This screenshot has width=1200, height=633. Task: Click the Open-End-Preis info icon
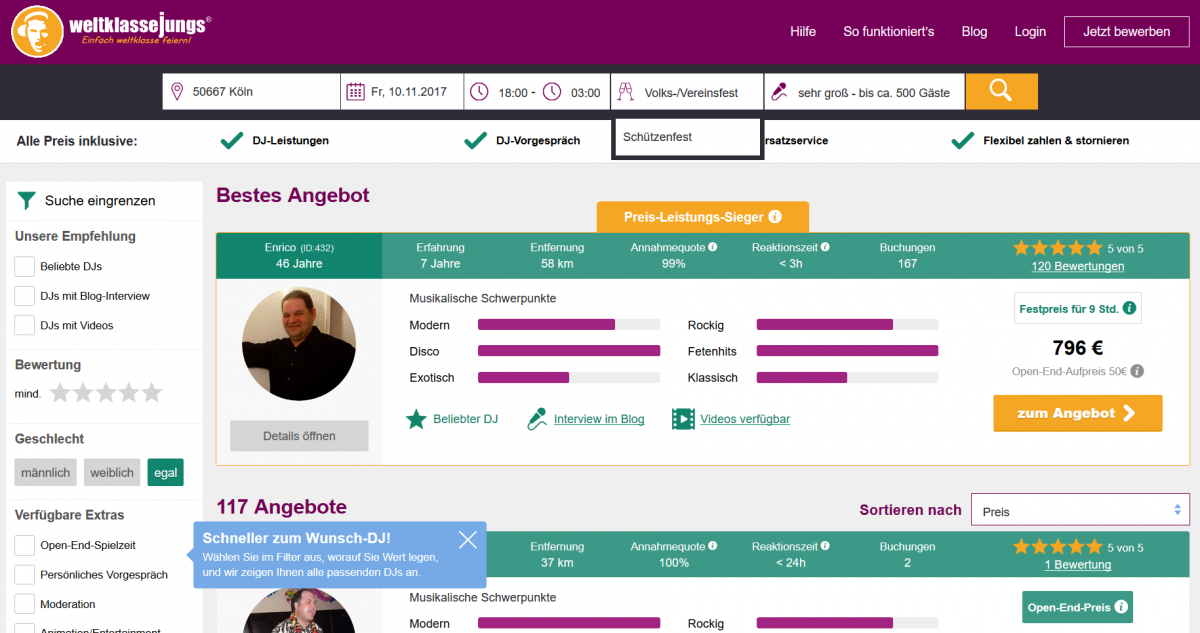[1121, 607]
